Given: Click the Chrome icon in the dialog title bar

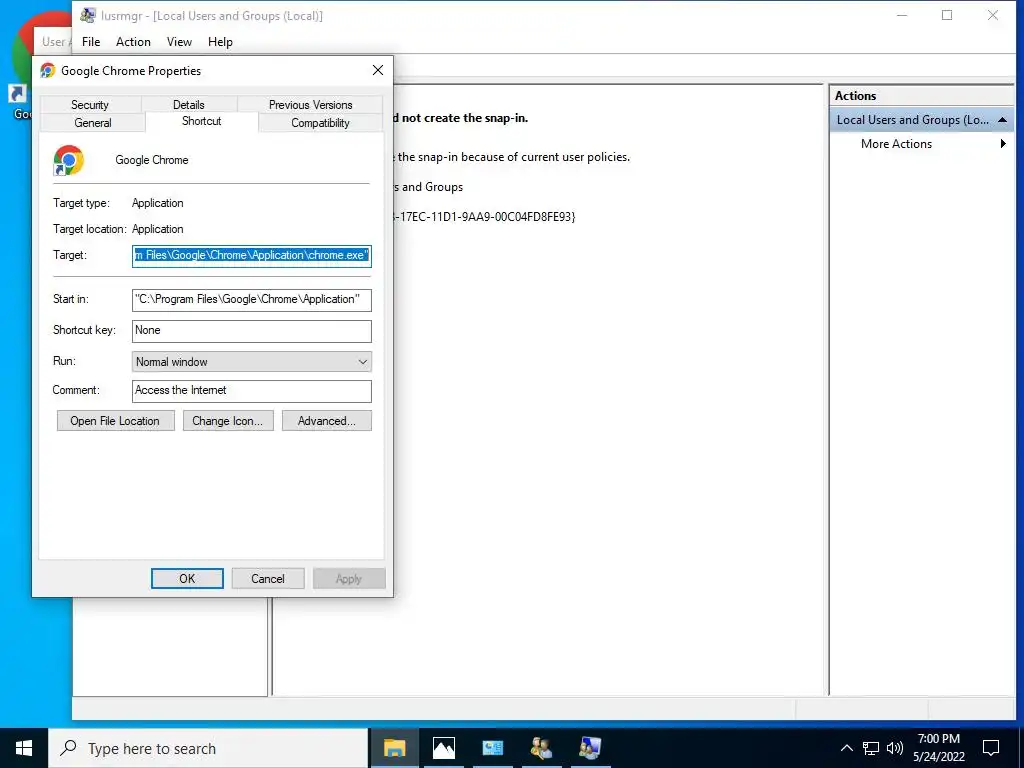Looking at the screenshot, I should (47, 71).
